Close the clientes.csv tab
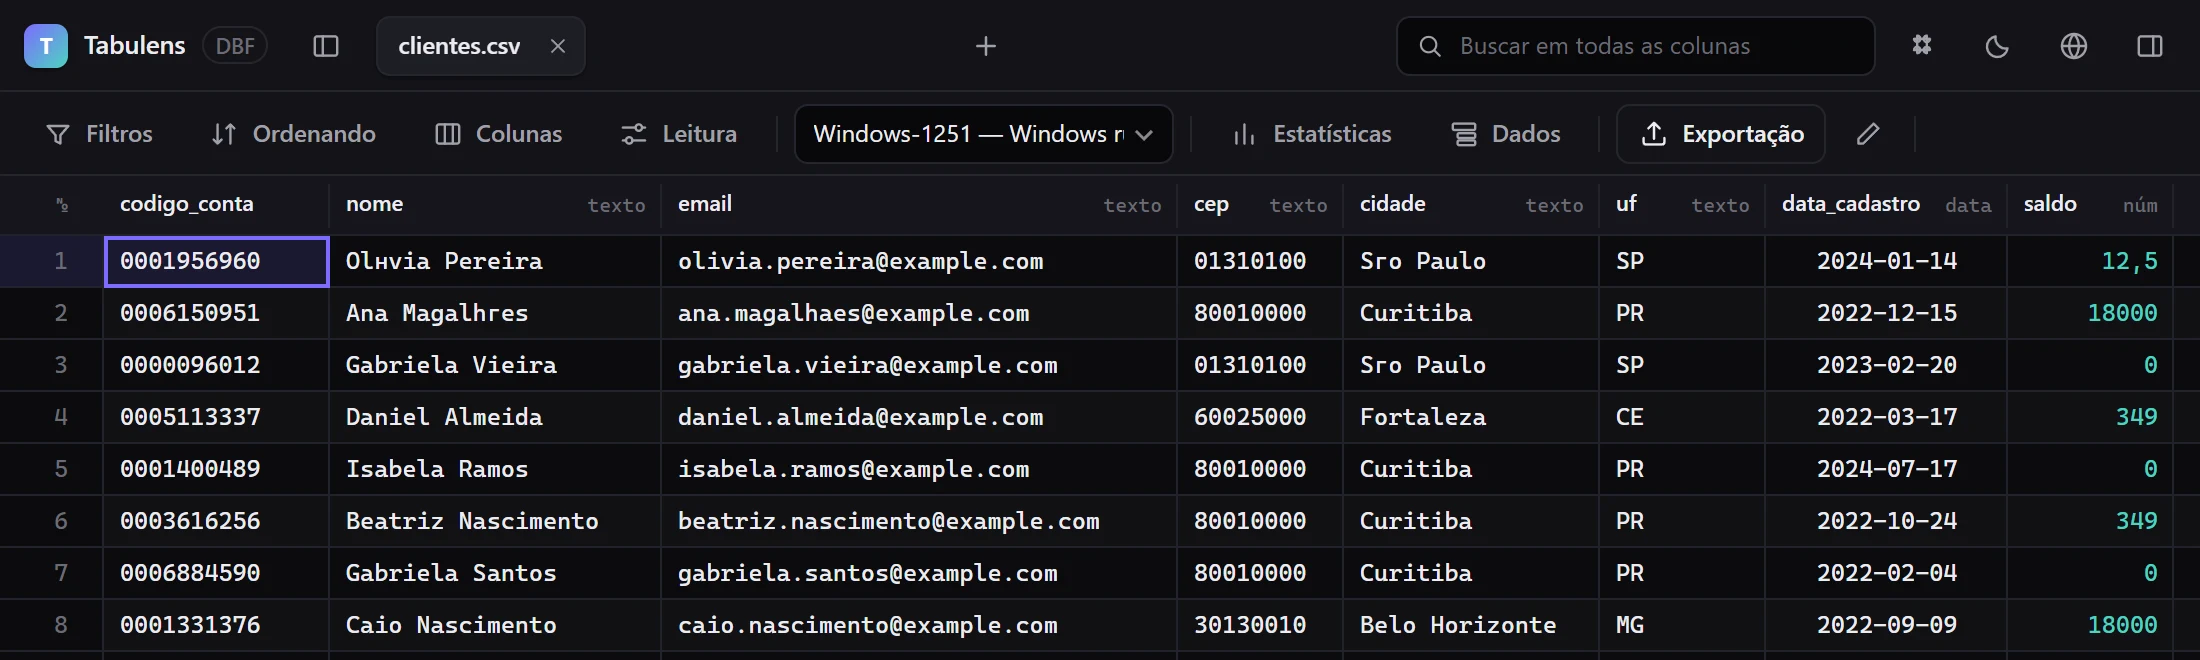2200x660 pixels. (558, 46)
